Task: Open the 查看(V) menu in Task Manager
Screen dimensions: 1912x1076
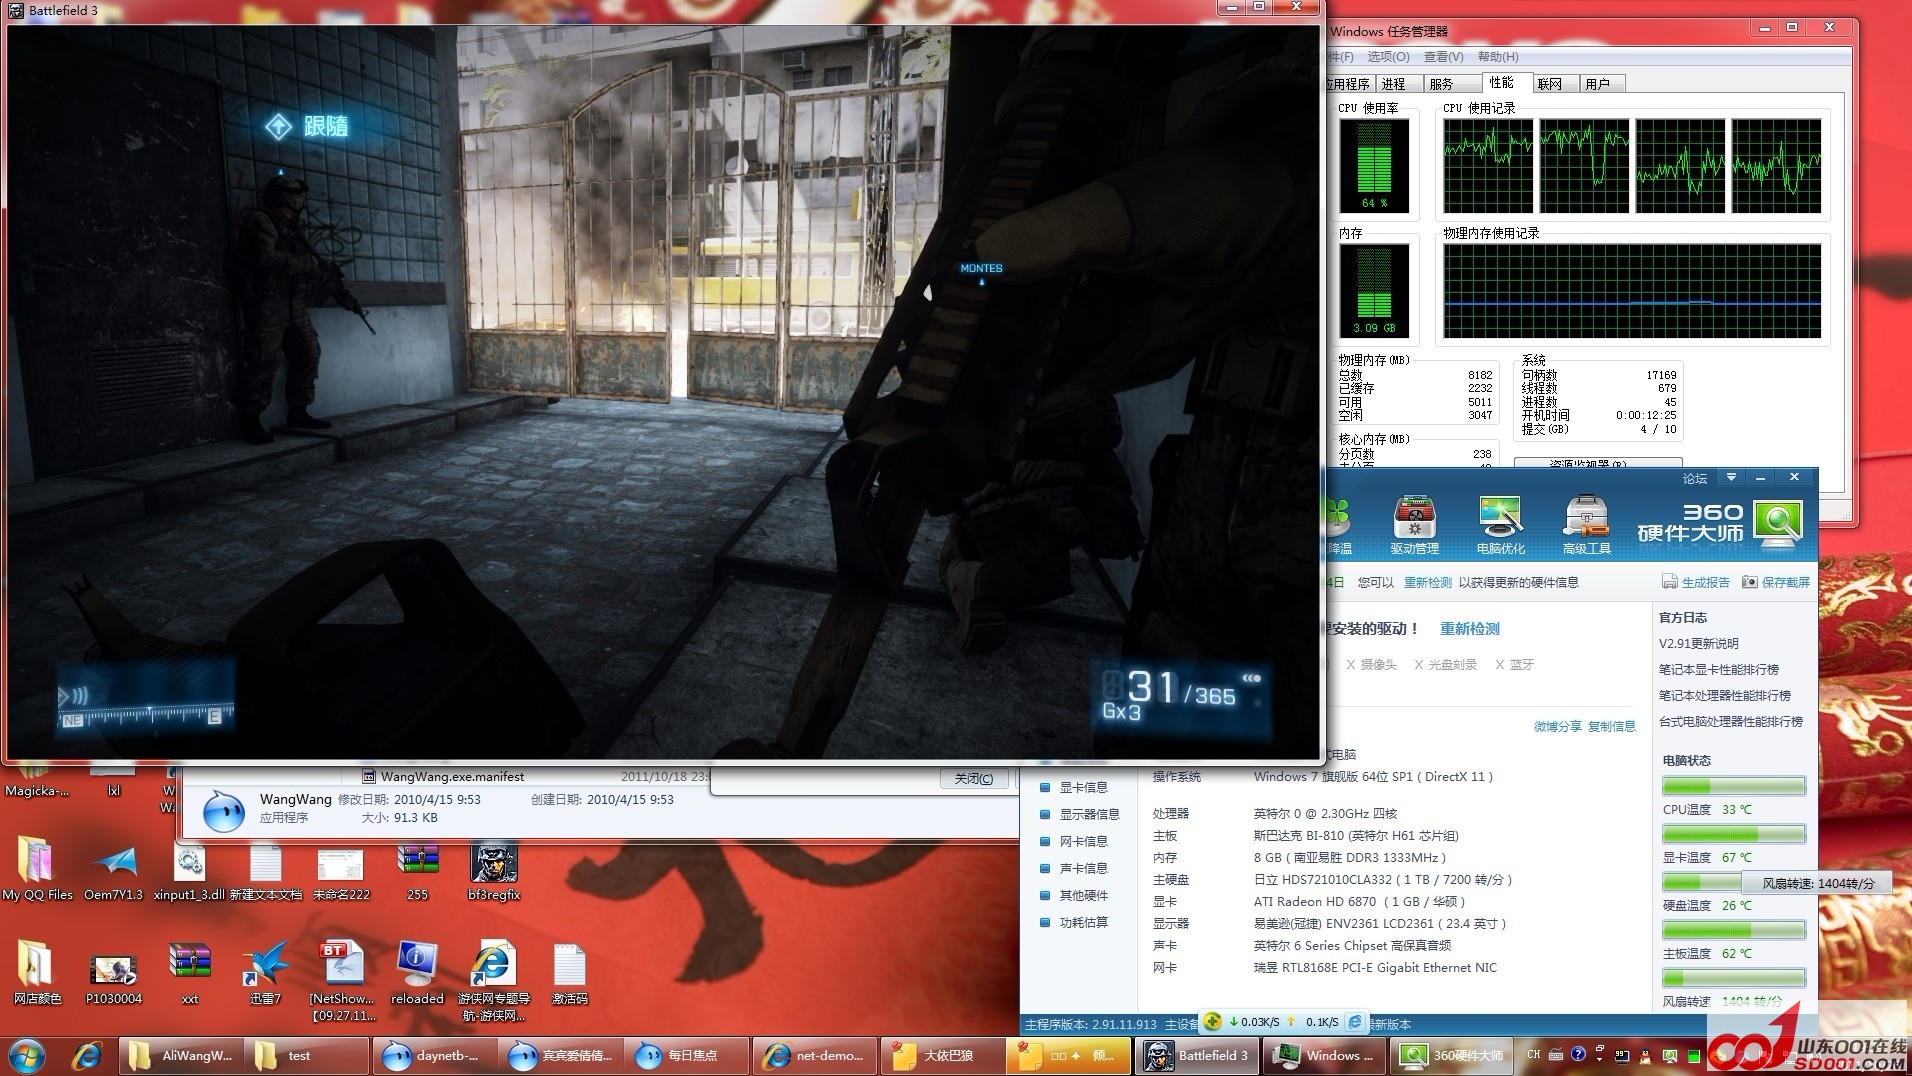Action: [x=1443, y=57]
